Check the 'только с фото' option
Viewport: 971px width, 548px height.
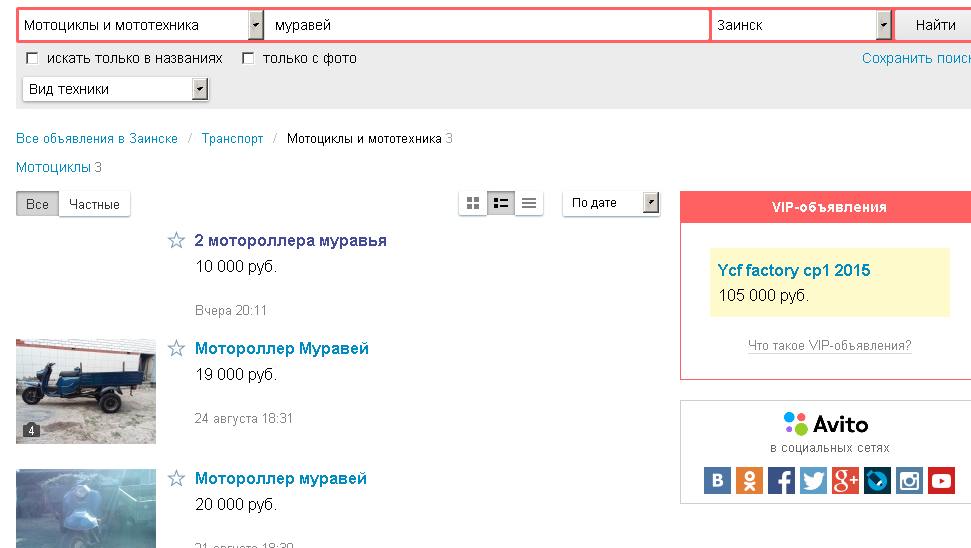click(x=248, y=58)
